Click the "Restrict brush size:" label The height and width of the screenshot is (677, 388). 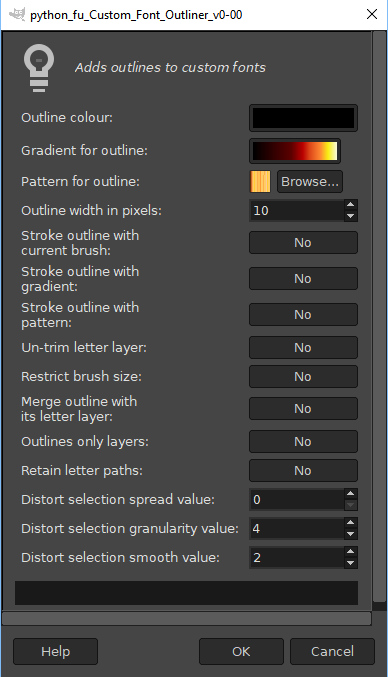[x=81, y=376]
